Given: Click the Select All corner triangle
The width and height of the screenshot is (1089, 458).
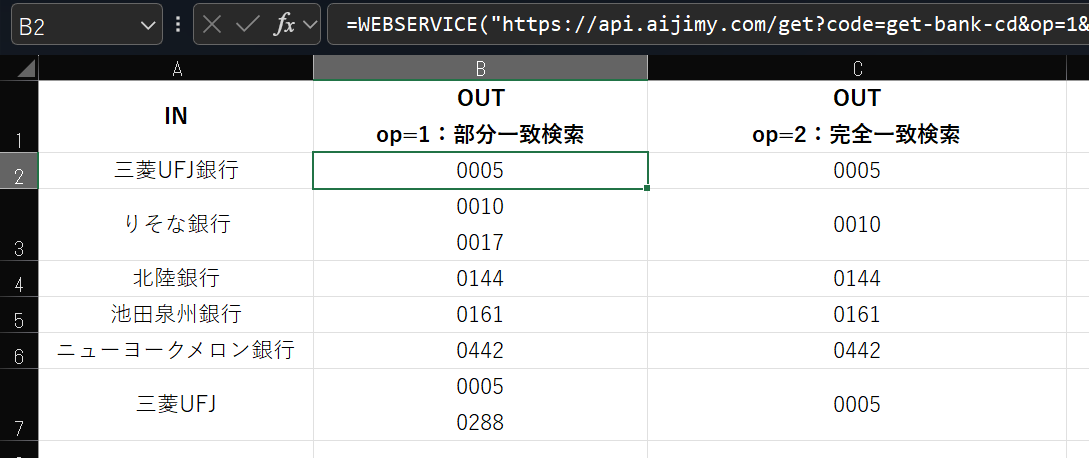Looking at the screenshot, I should 20,69.
